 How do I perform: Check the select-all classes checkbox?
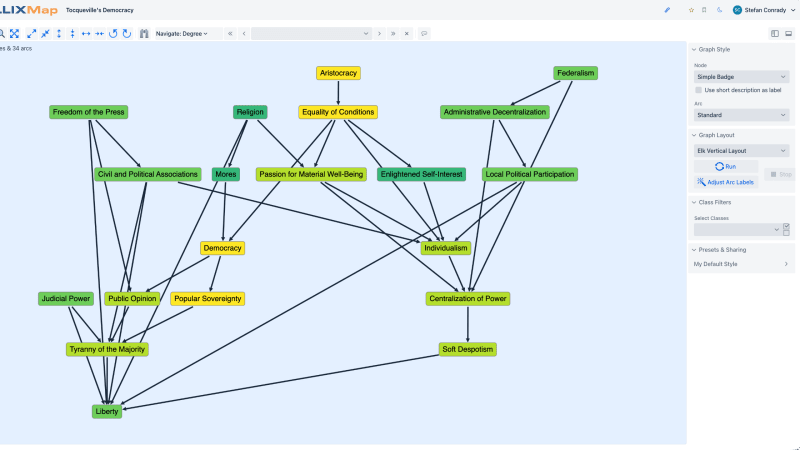tap(786, 226)
